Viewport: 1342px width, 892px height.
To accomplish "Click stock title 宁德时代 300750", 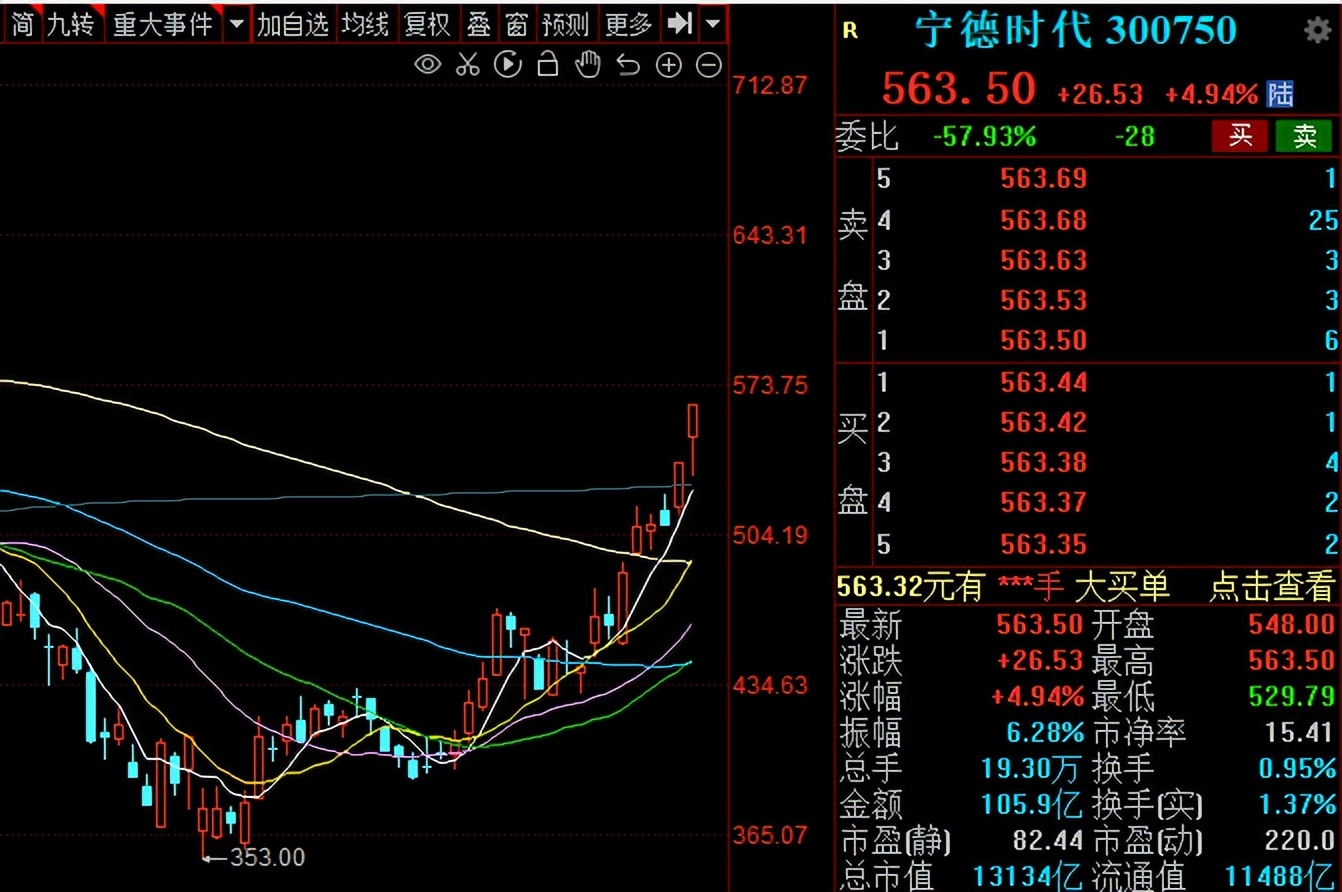I will click(x=1077, y=31).
